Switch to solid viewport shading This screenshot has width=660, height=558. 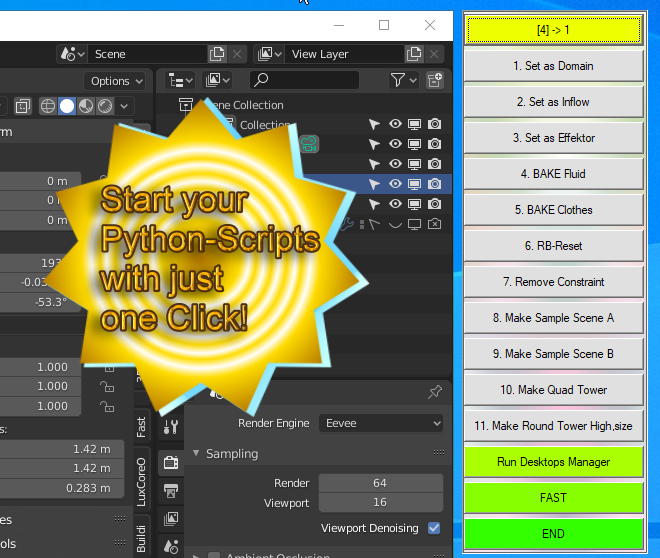click(67, 106)
